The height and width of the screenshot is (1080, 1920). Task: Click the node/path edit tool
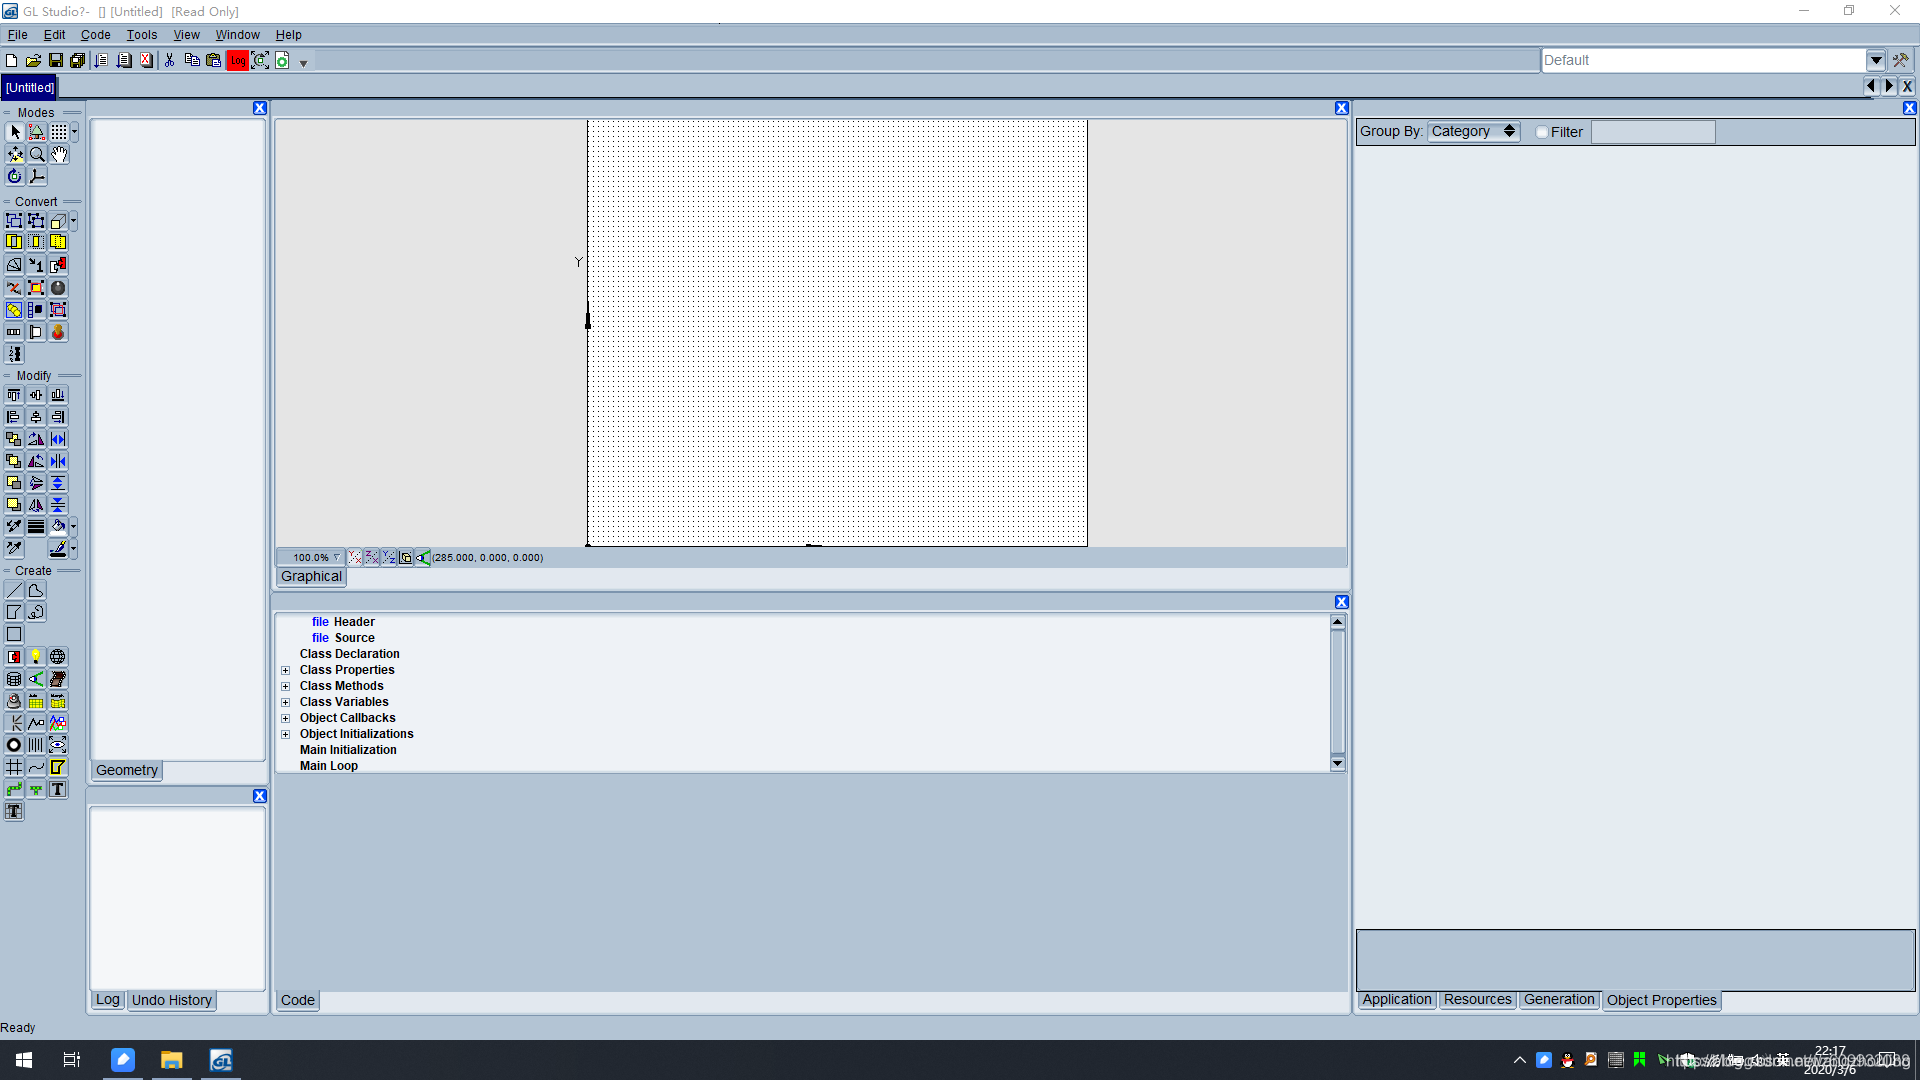pos(36,132)
